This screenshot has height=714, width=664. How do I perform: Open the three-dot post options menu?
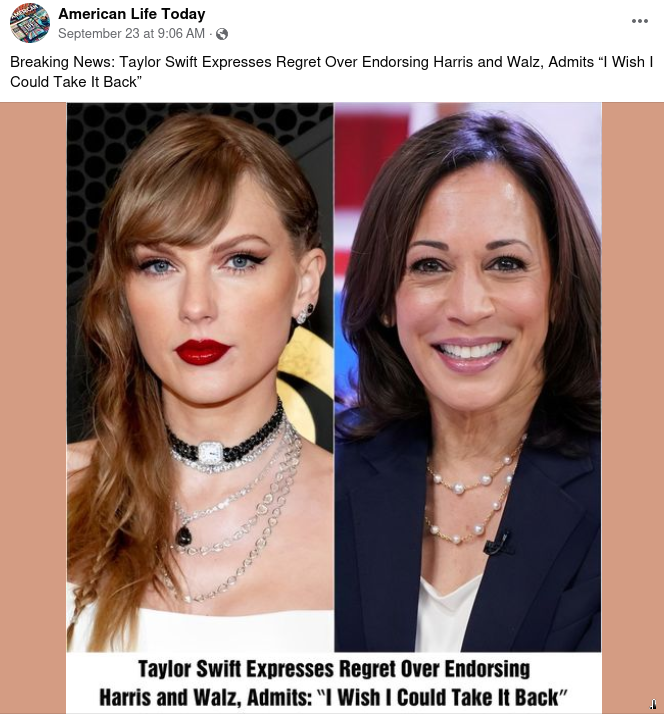coord(640,21)
